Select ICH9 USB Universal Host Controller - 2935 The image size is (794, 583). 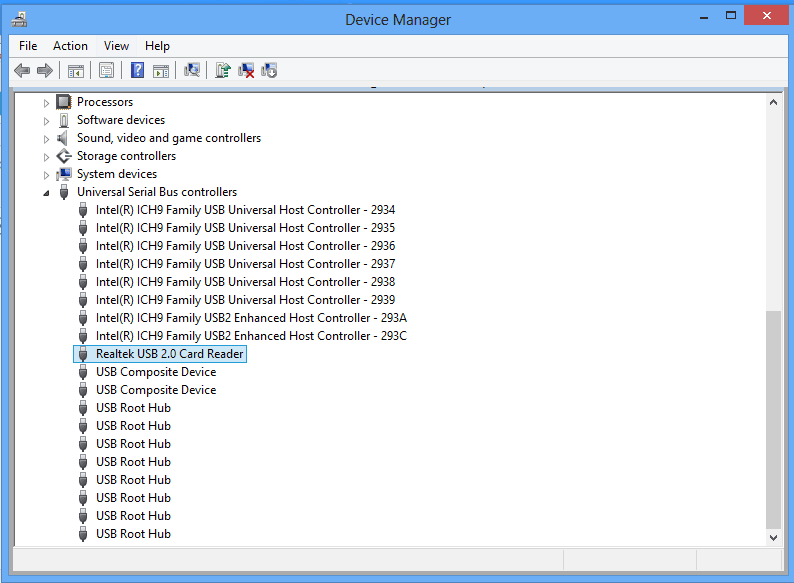tap(245, 228)
